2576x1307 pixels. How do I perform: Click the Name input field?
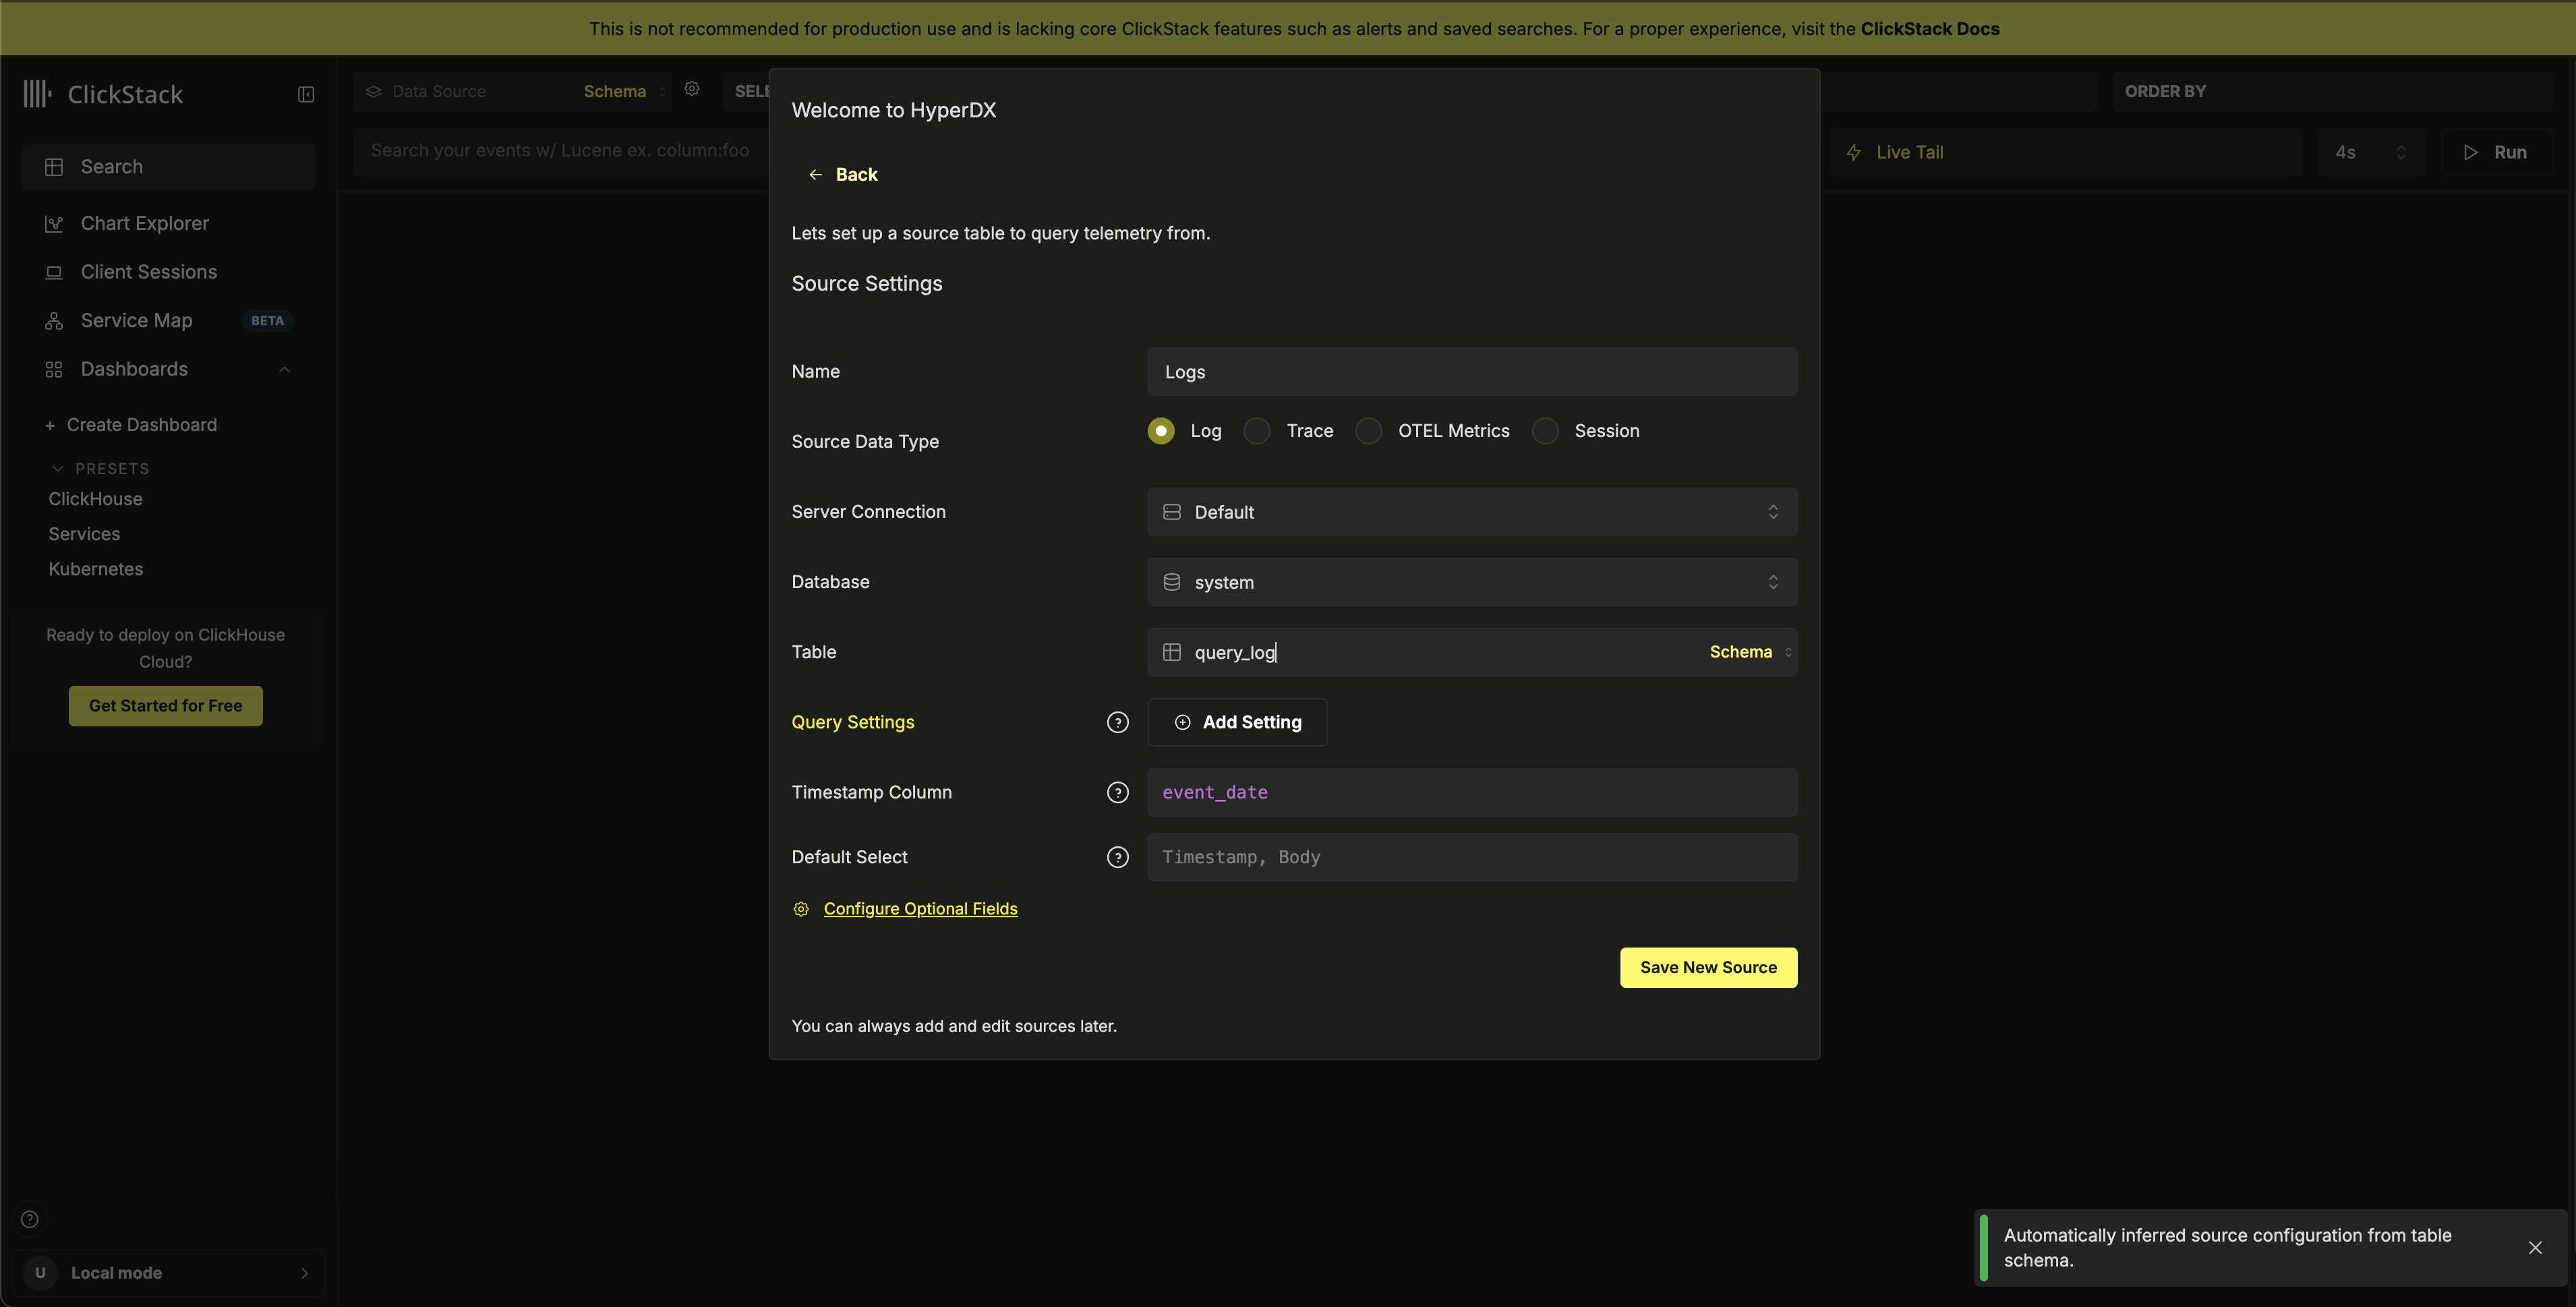(x=1471, y=372)
